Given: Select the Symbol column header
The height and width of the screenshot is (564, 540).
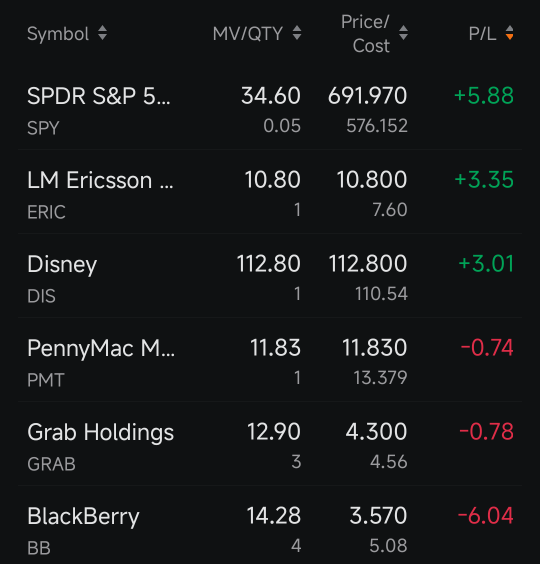Looking at the screenshot, I should point(58,34).
